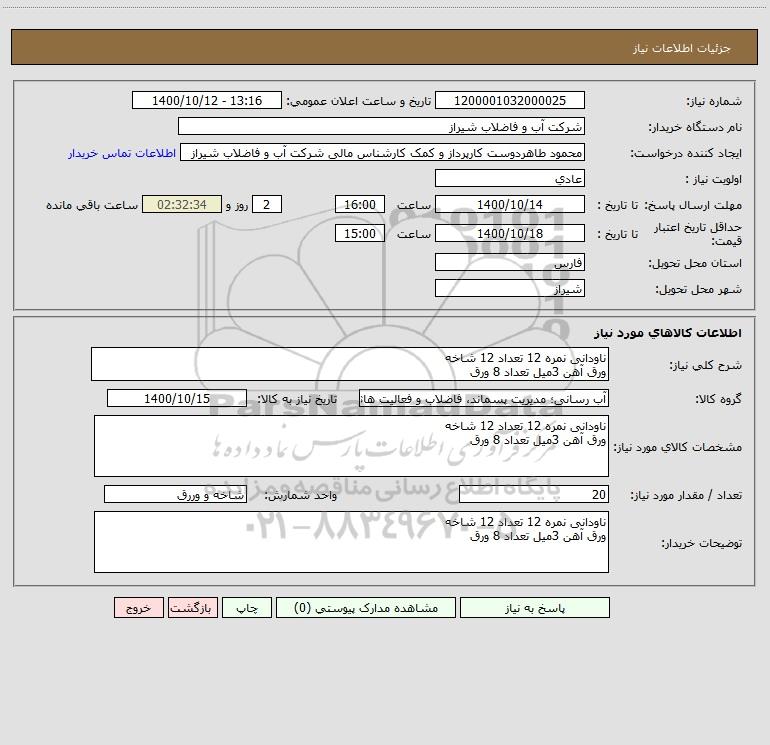Click the 'شماره نیاز:' label
The image size is (770, 745).
(714, 101)
